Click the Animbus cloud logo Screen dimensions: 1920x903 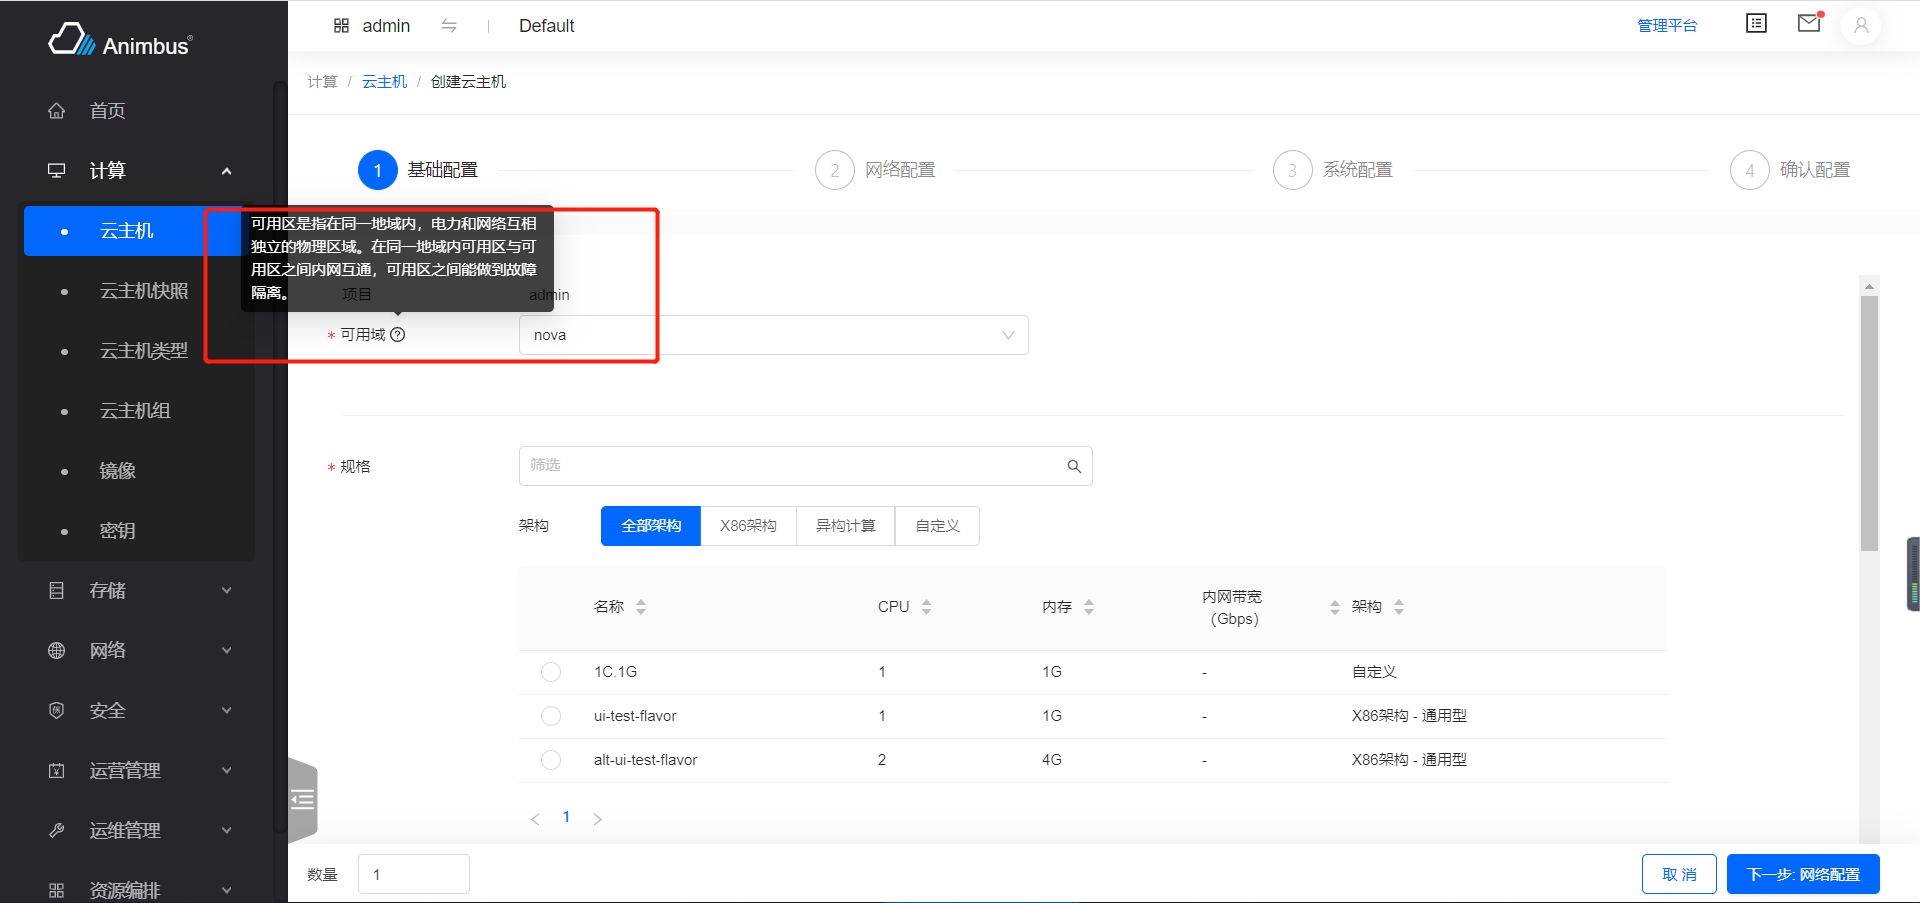72,40
